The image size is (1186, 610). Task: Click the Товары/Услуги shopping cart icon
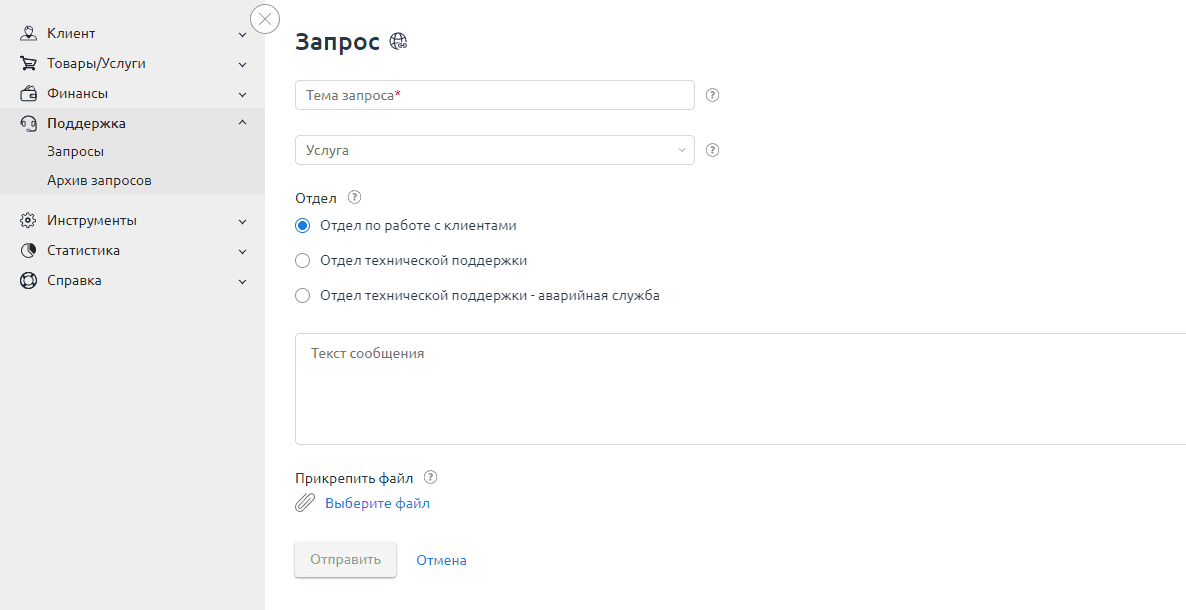point(25,63)
